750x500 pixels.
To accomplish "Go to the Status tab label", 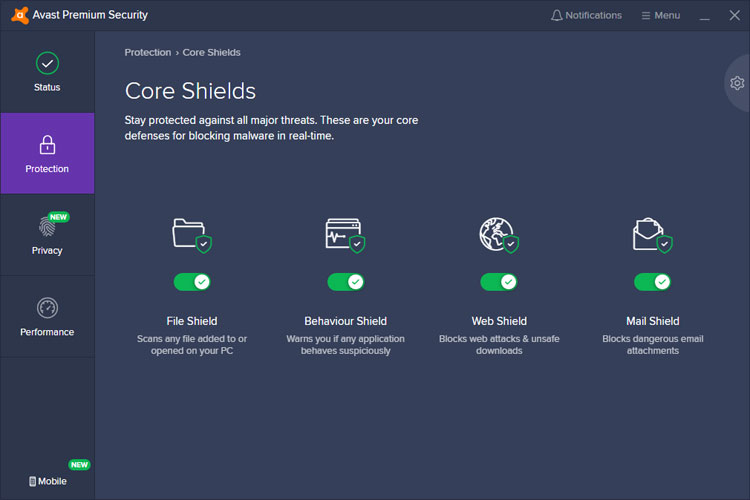I will pyautogui.click(x=47, y=88).
